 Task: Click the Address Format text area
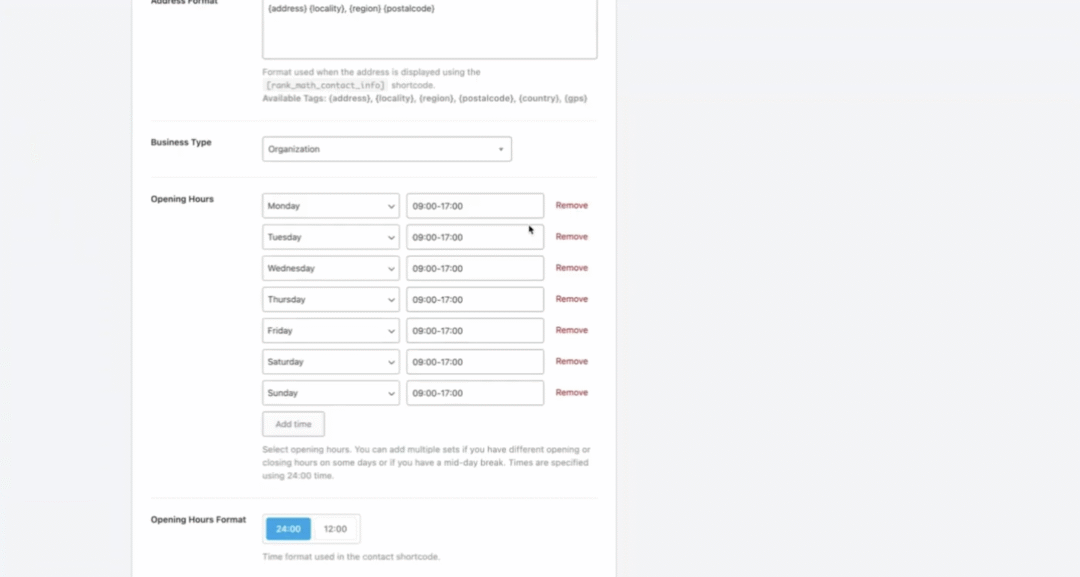429,30
